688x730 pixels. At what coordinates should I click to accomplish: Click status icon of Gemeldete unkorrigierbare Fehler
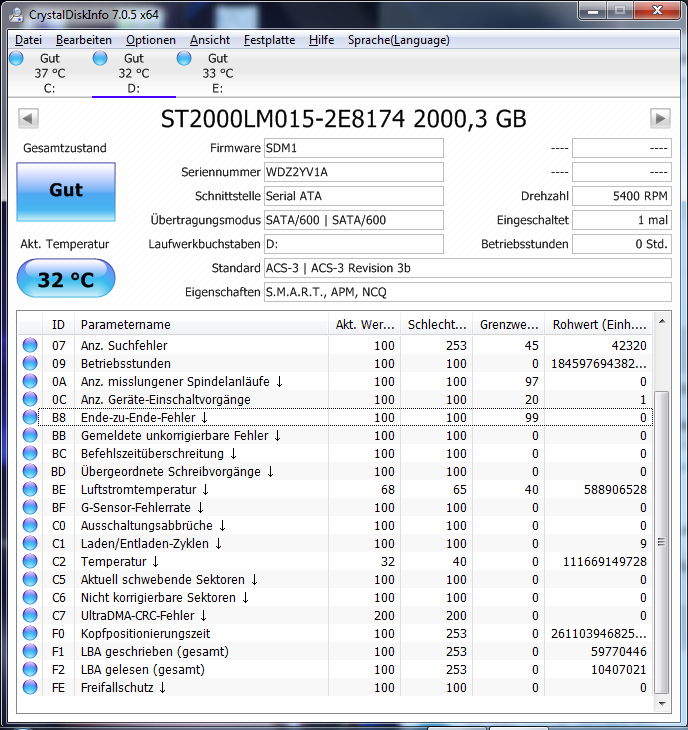click(30, 435)
